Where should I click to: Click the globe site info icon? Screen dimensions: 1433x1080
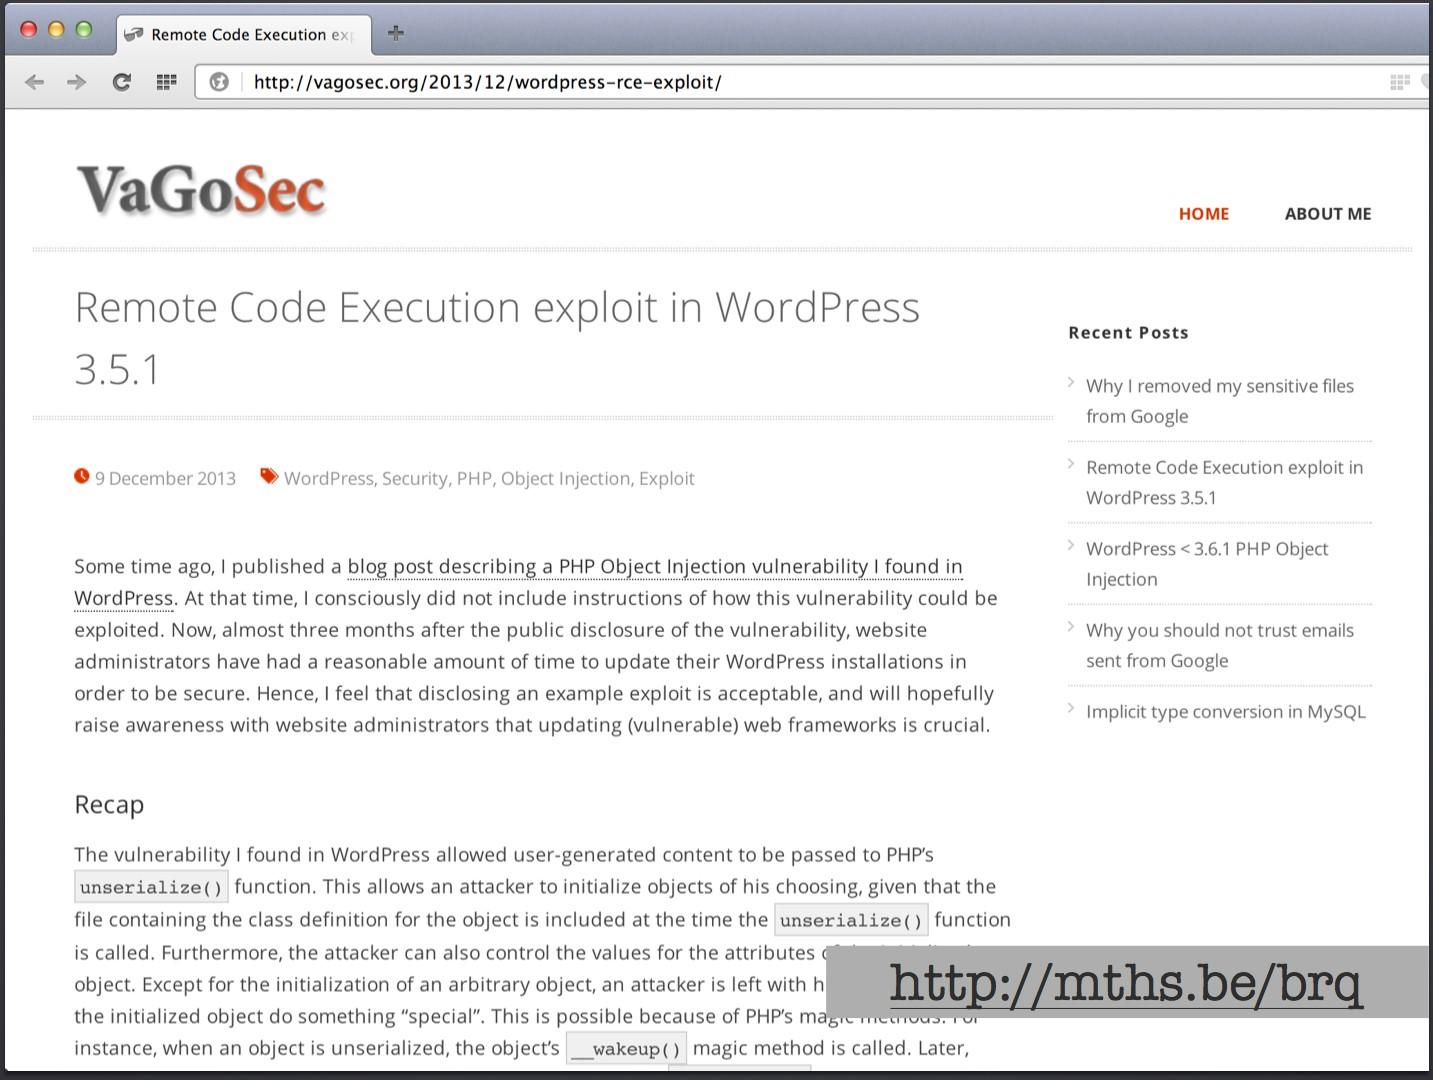219,82
